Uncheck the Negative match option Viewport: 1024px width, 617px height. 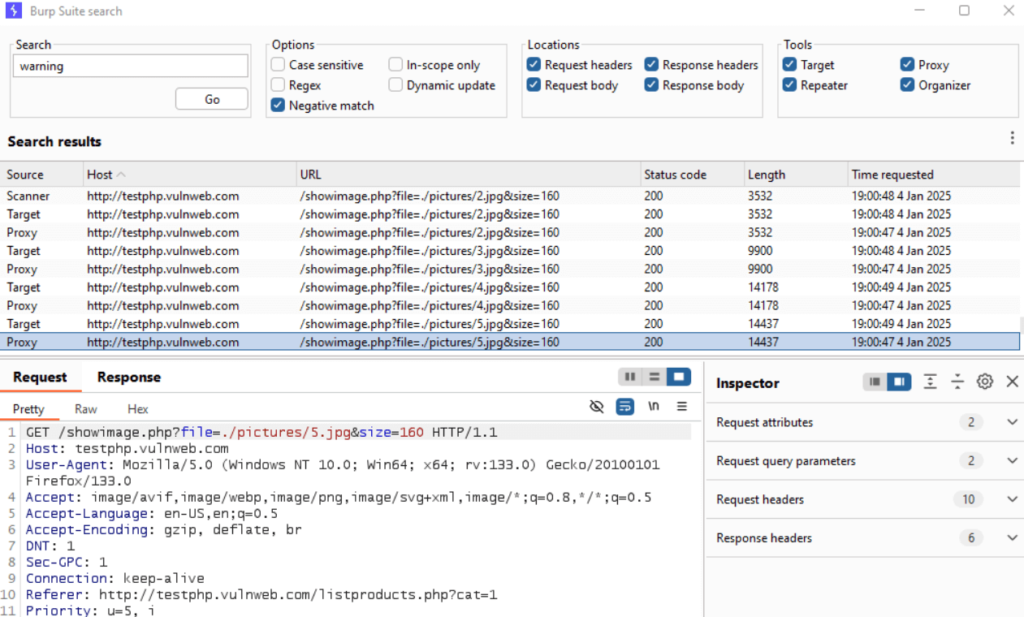coord(278,105)
